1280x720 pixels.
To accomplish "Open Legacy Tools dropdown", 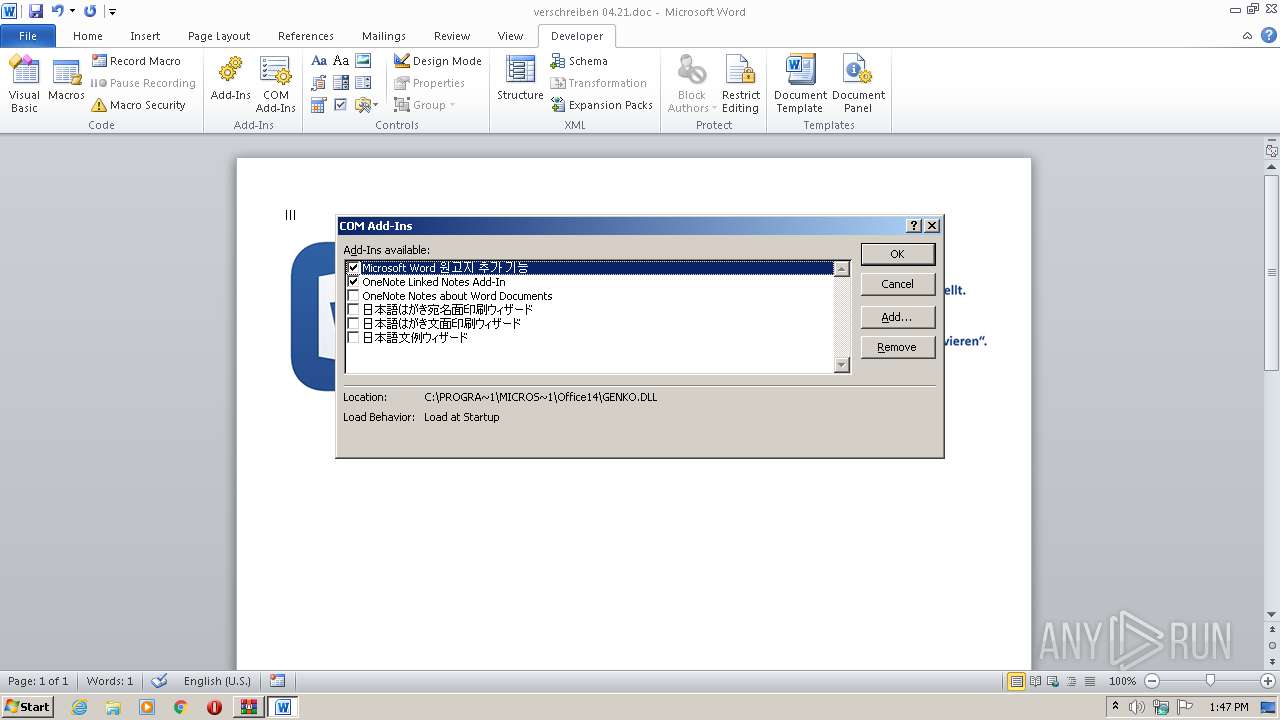I will click(x=365, y=105).
